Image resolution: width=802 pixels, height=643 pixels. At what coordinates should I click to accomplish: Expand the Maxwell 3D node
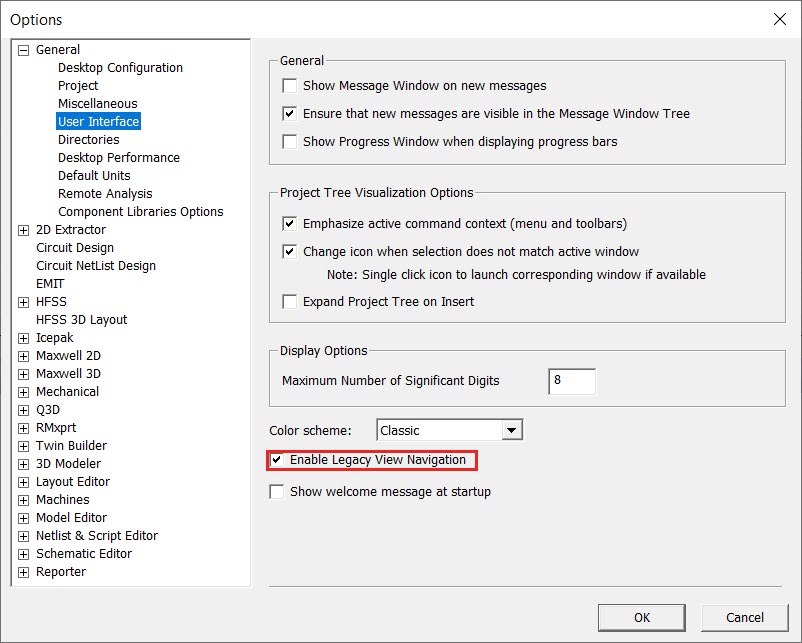tap(23, 373)
